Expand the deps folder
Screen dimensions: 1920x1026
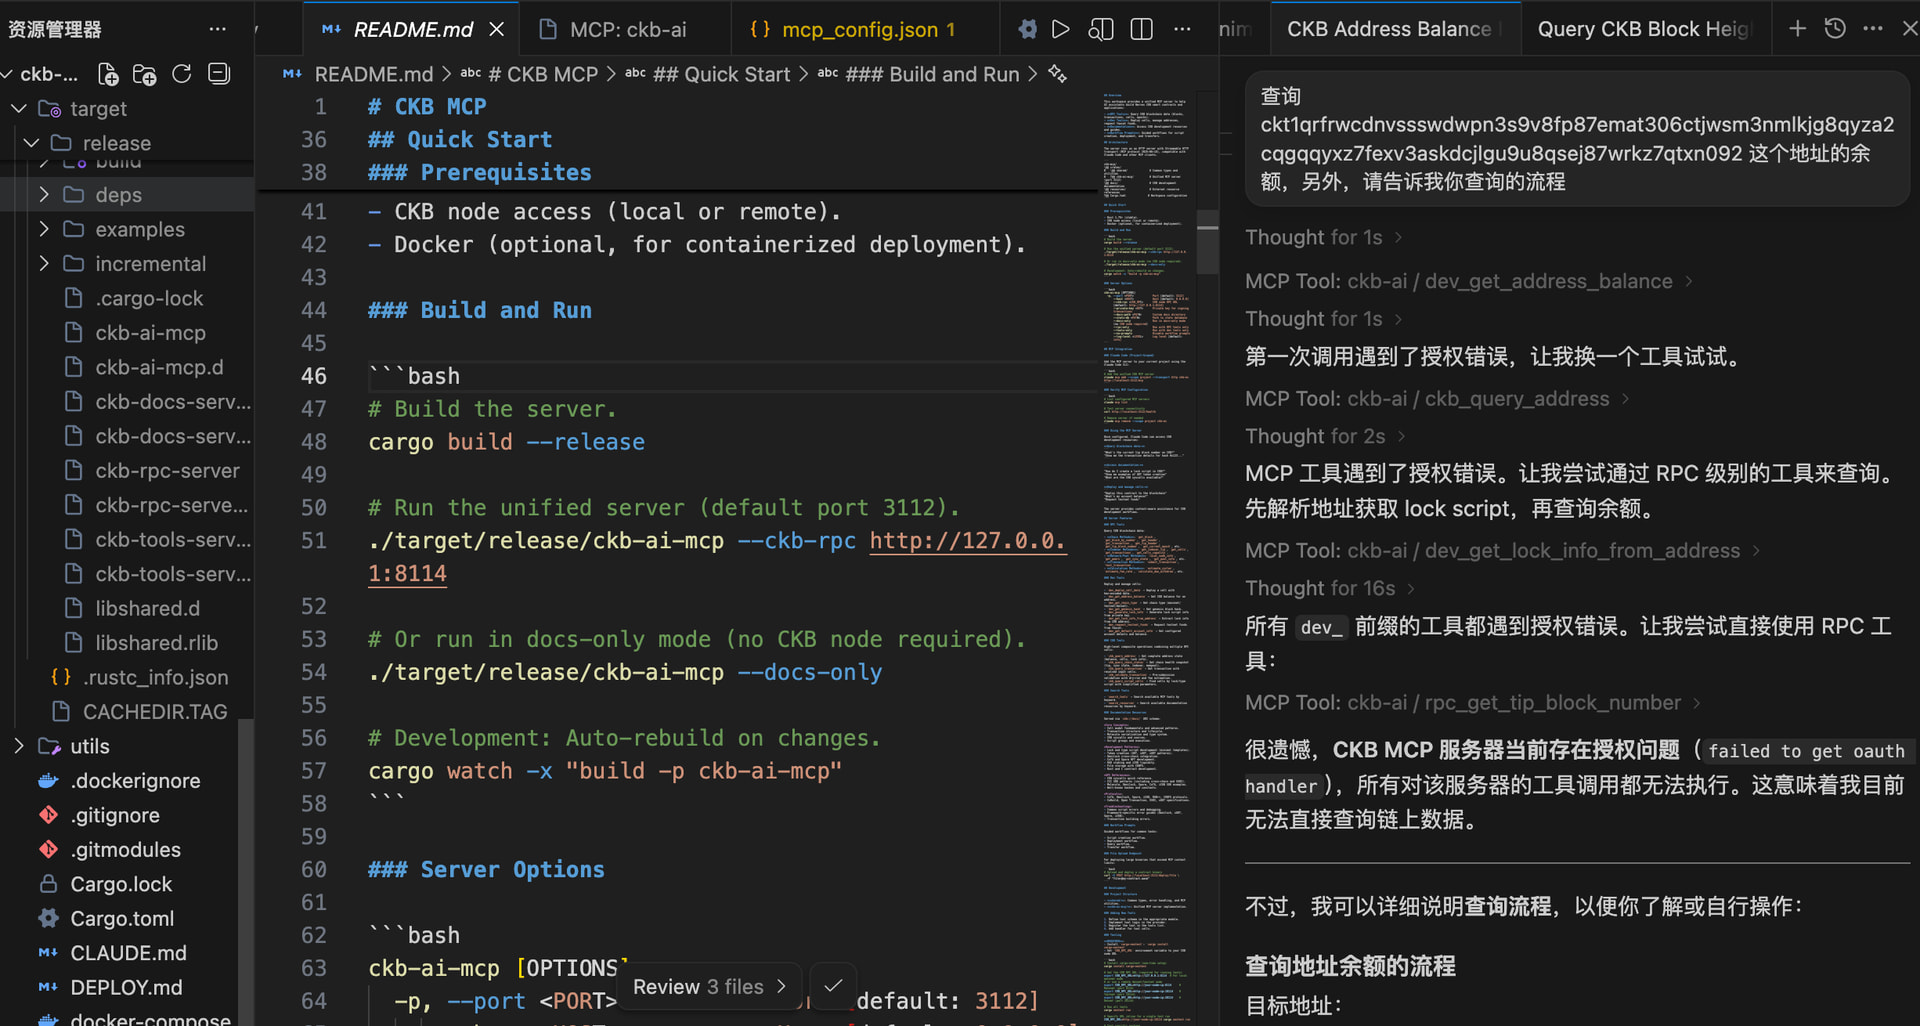43,194
